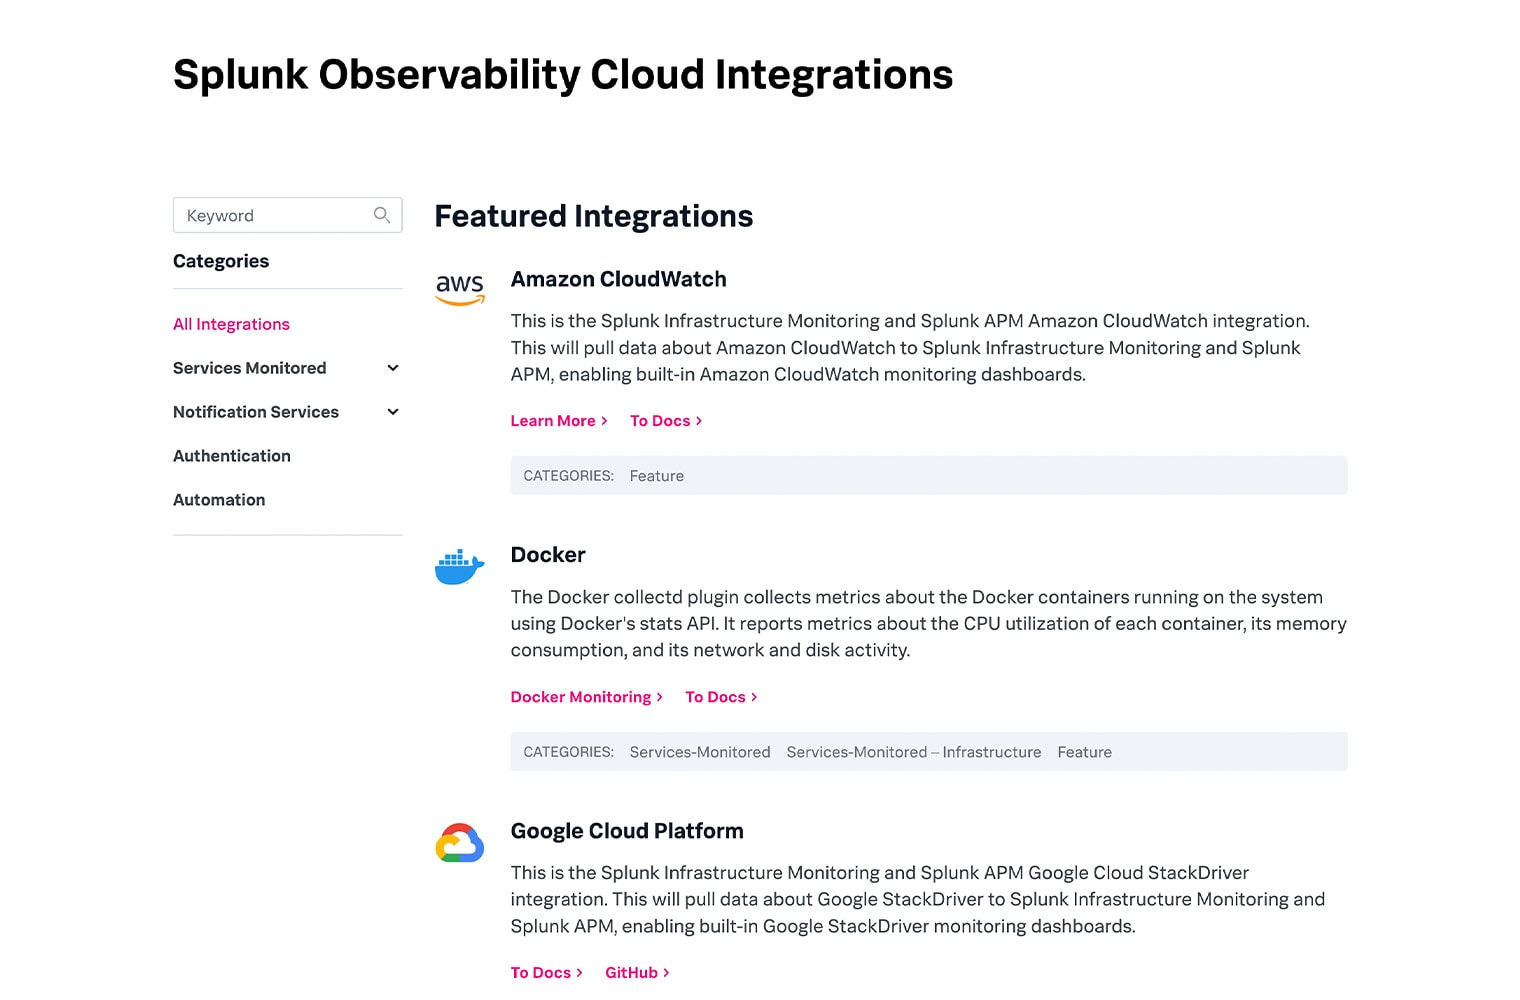Open the Docker Monitoring link
The height and width of the screenshot is (1000, 1520).
[587, 697]
